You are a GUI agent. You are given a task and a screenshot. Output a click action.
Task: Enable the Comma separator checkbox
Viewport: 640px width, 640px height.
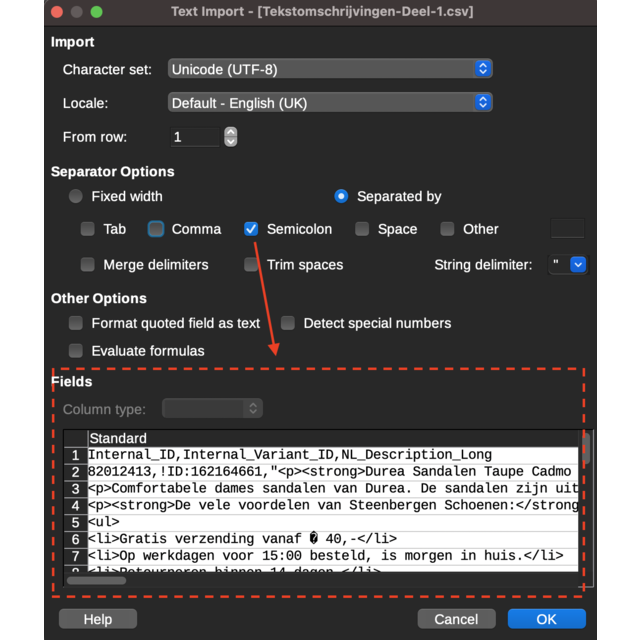tap(156, 229)
